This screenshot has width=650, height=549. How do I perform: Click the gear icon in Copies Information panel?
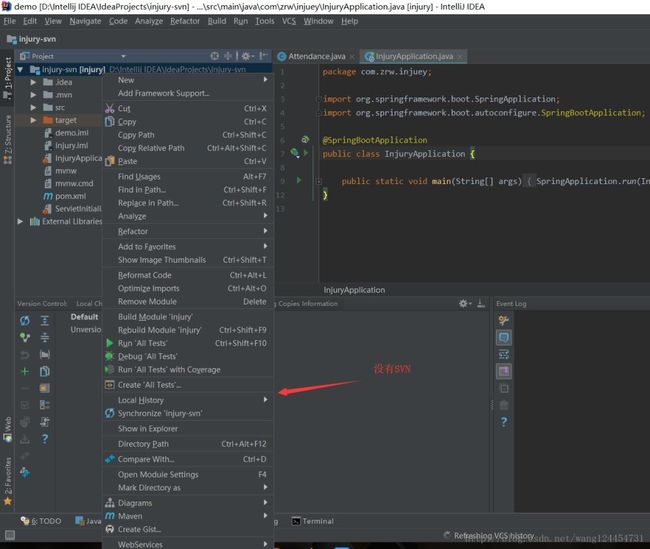463,304
